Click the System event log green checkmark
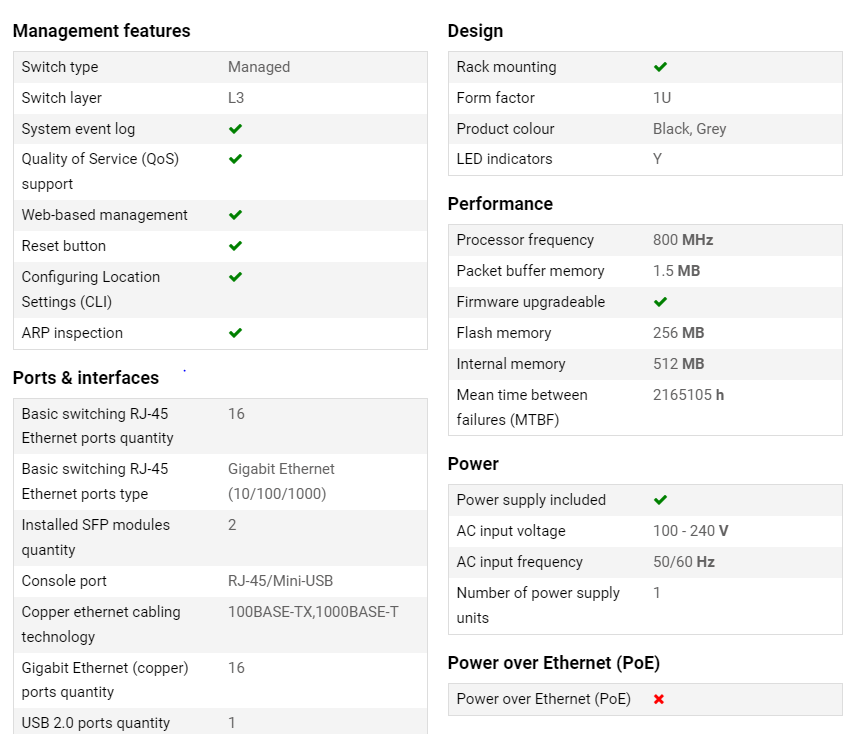 coord(235,129)
